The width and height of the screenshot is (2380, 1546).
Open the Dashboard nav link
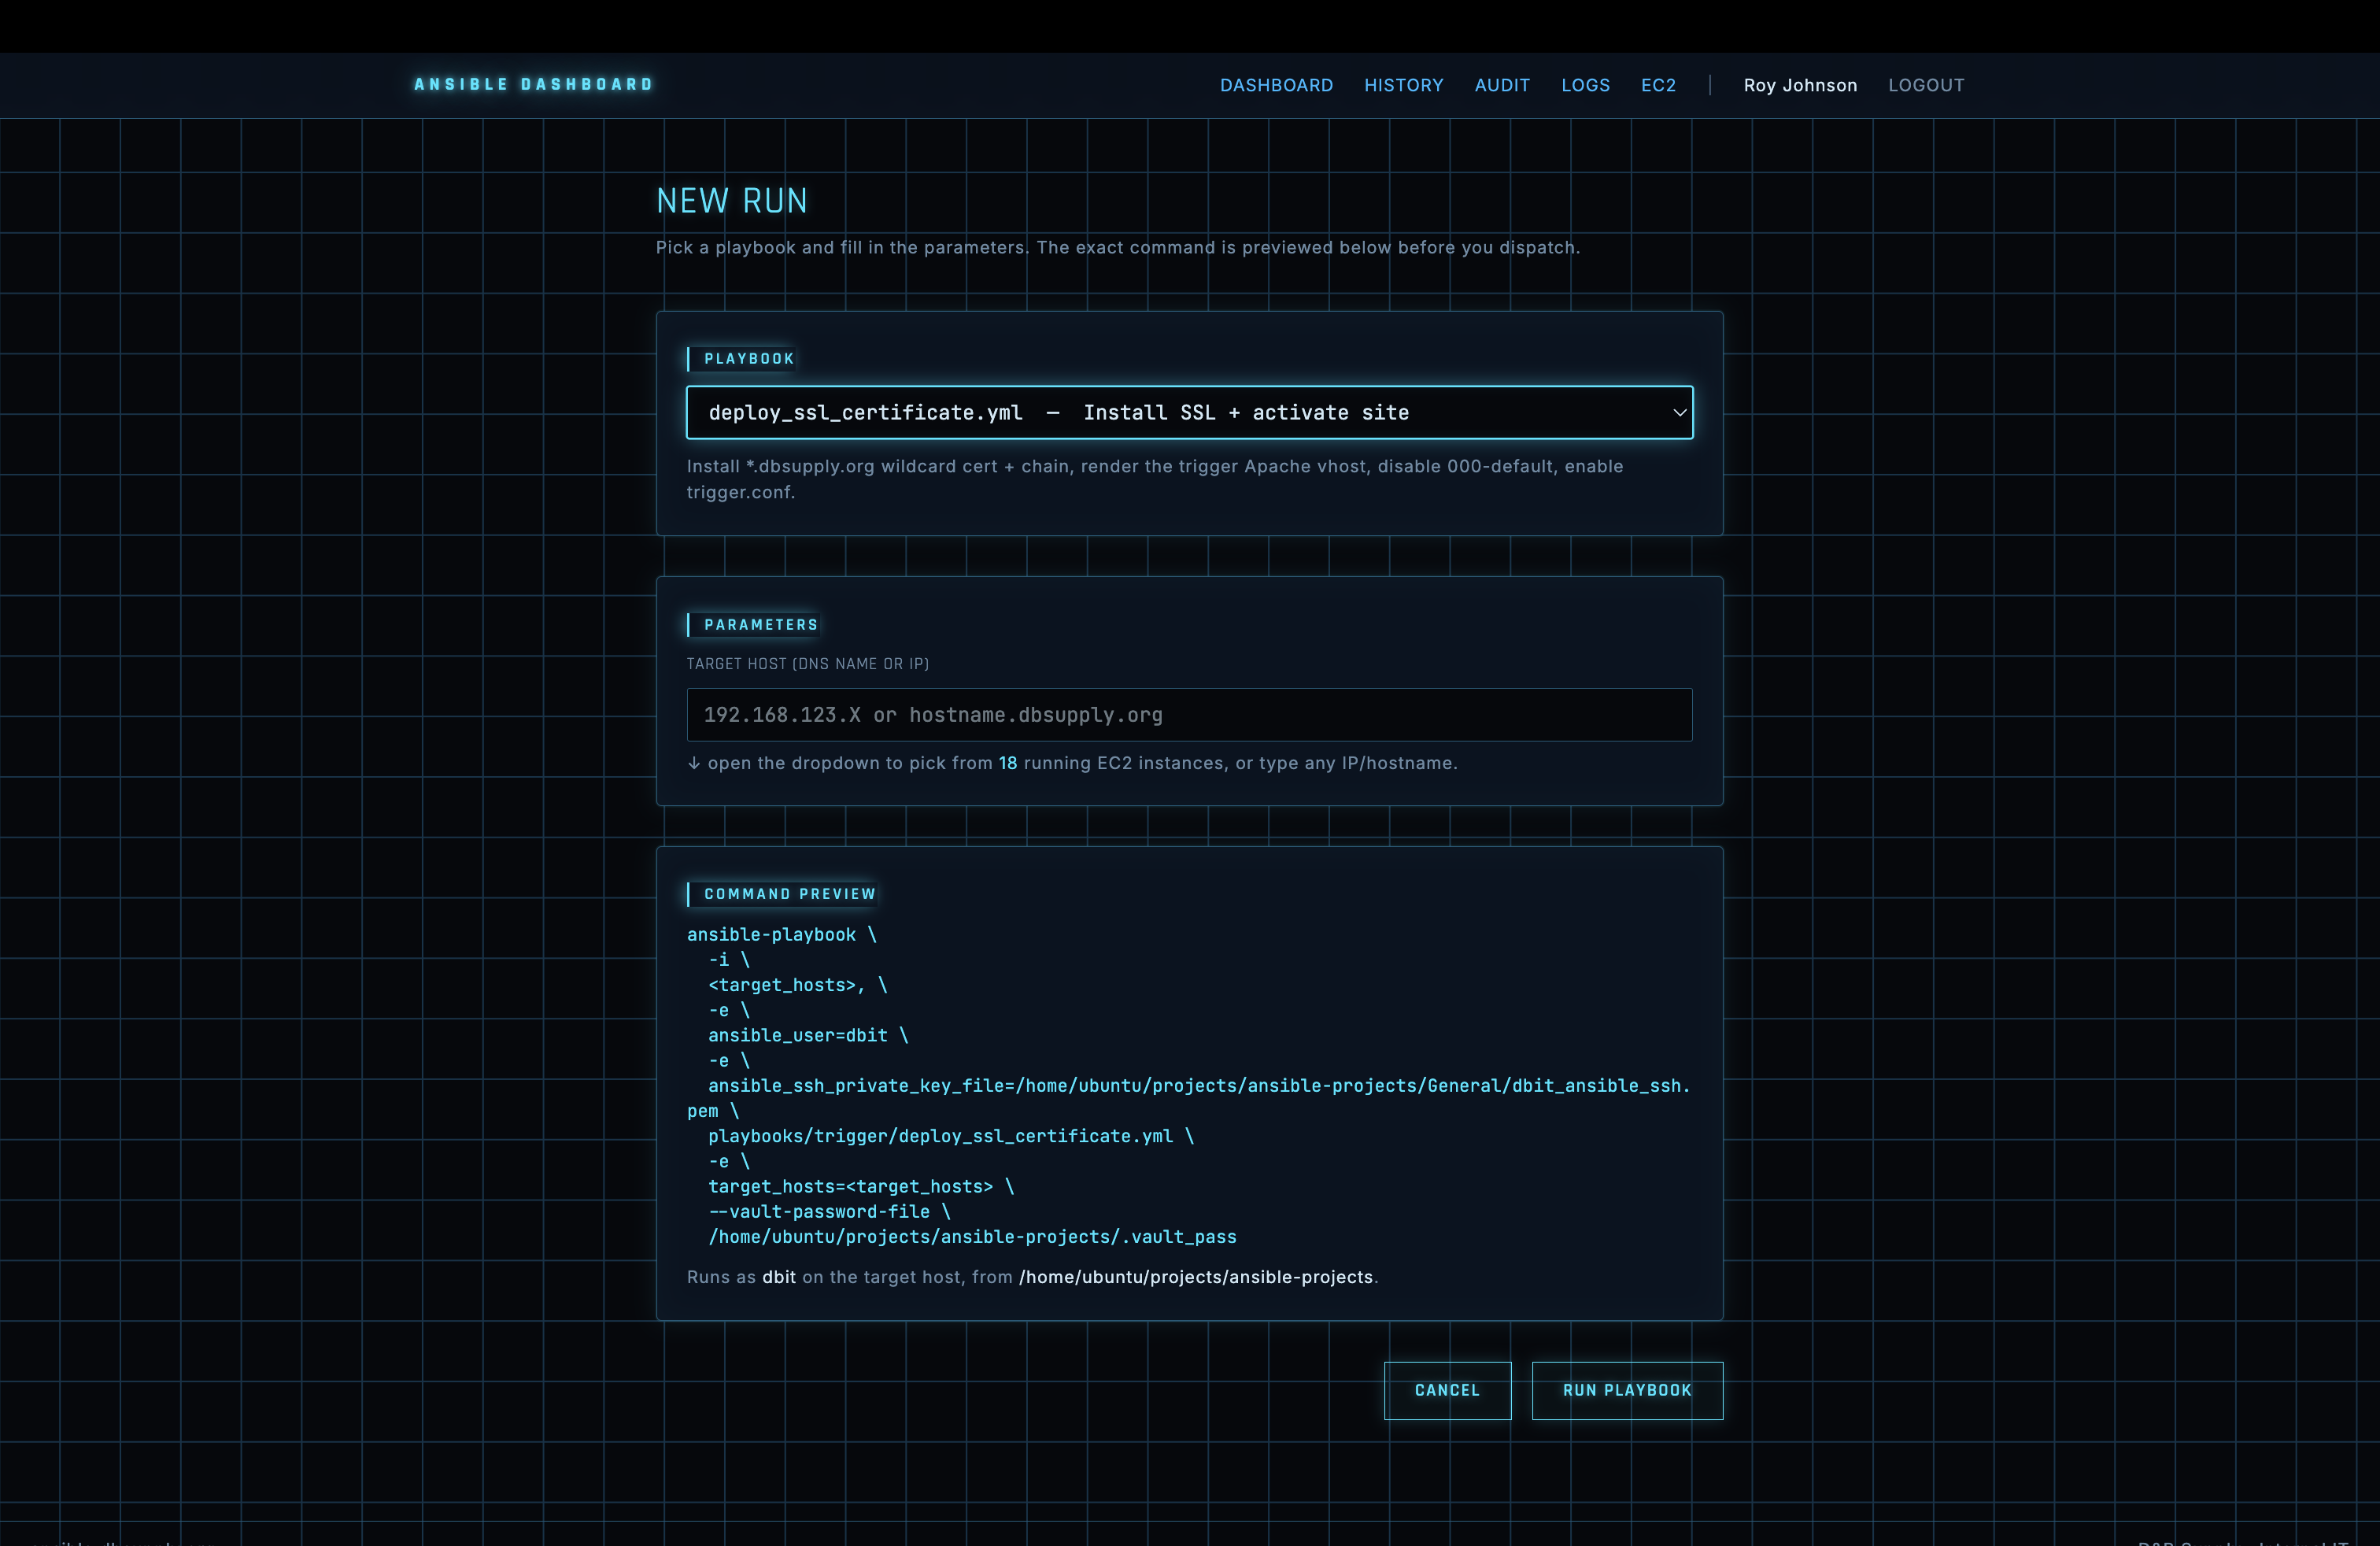tap(1276, 85)
